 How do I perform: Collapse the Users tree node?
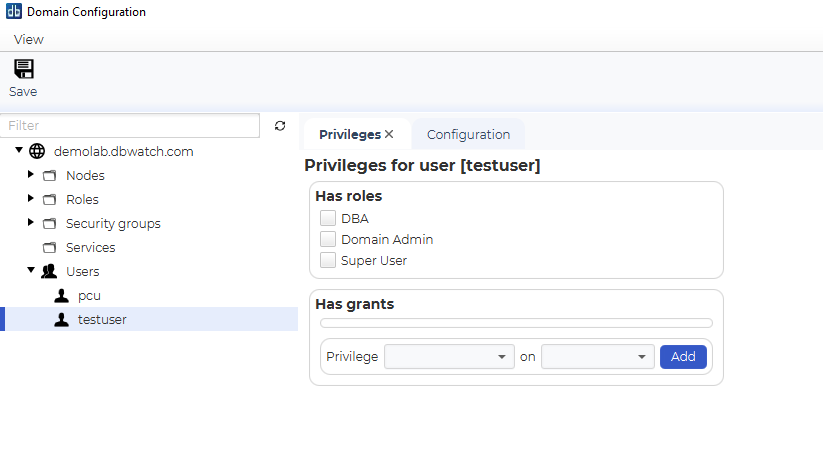click(31, 270)
